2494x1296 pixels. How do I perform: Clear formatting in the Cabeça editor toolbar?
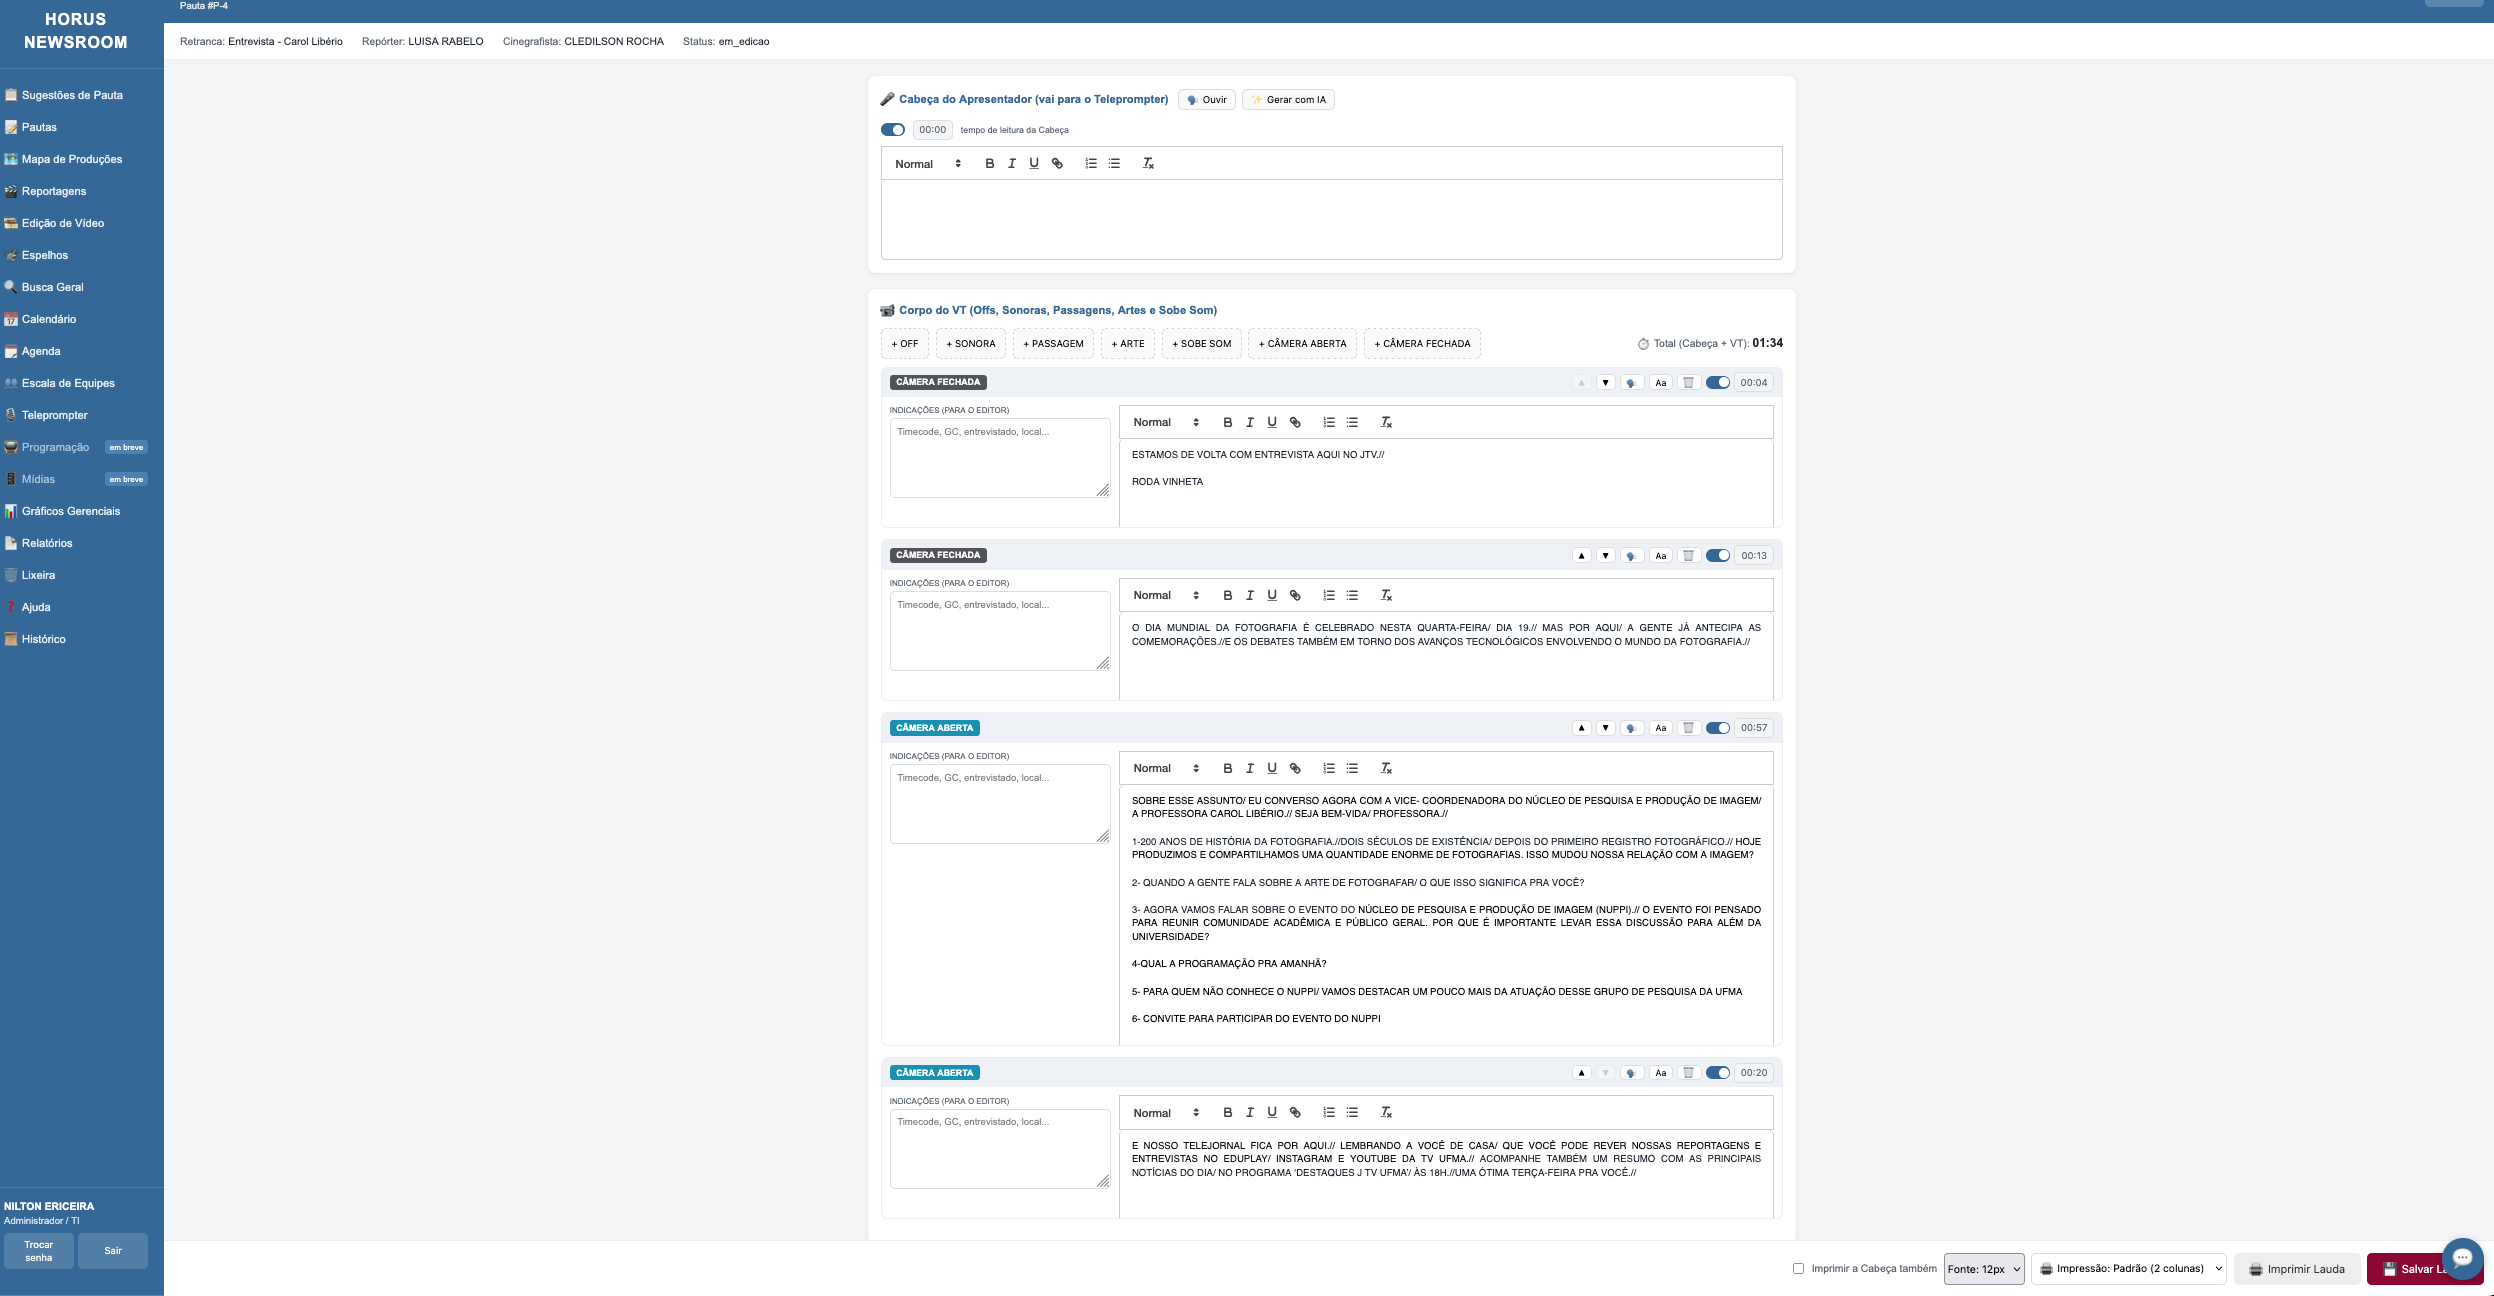[x=1148, y=164]
